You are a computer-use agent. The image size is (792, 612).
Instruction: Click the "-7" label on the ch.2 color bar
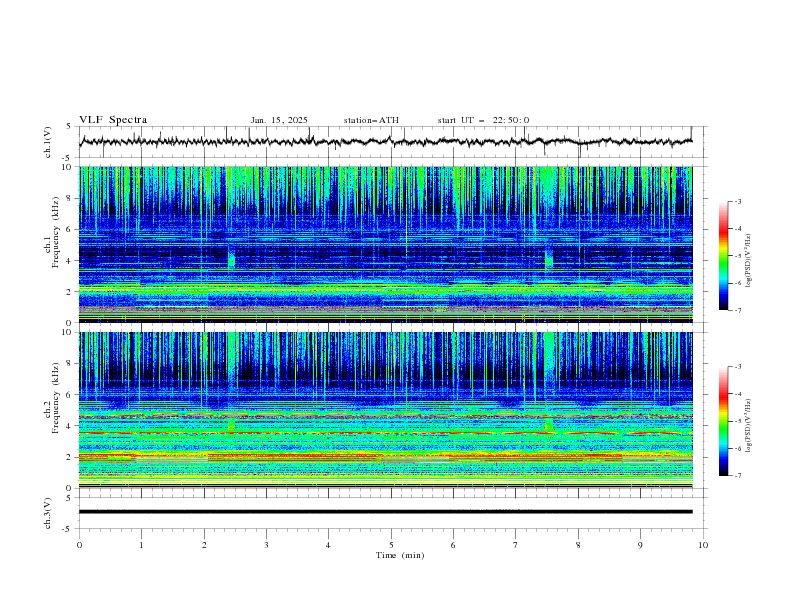pos(738,476)
